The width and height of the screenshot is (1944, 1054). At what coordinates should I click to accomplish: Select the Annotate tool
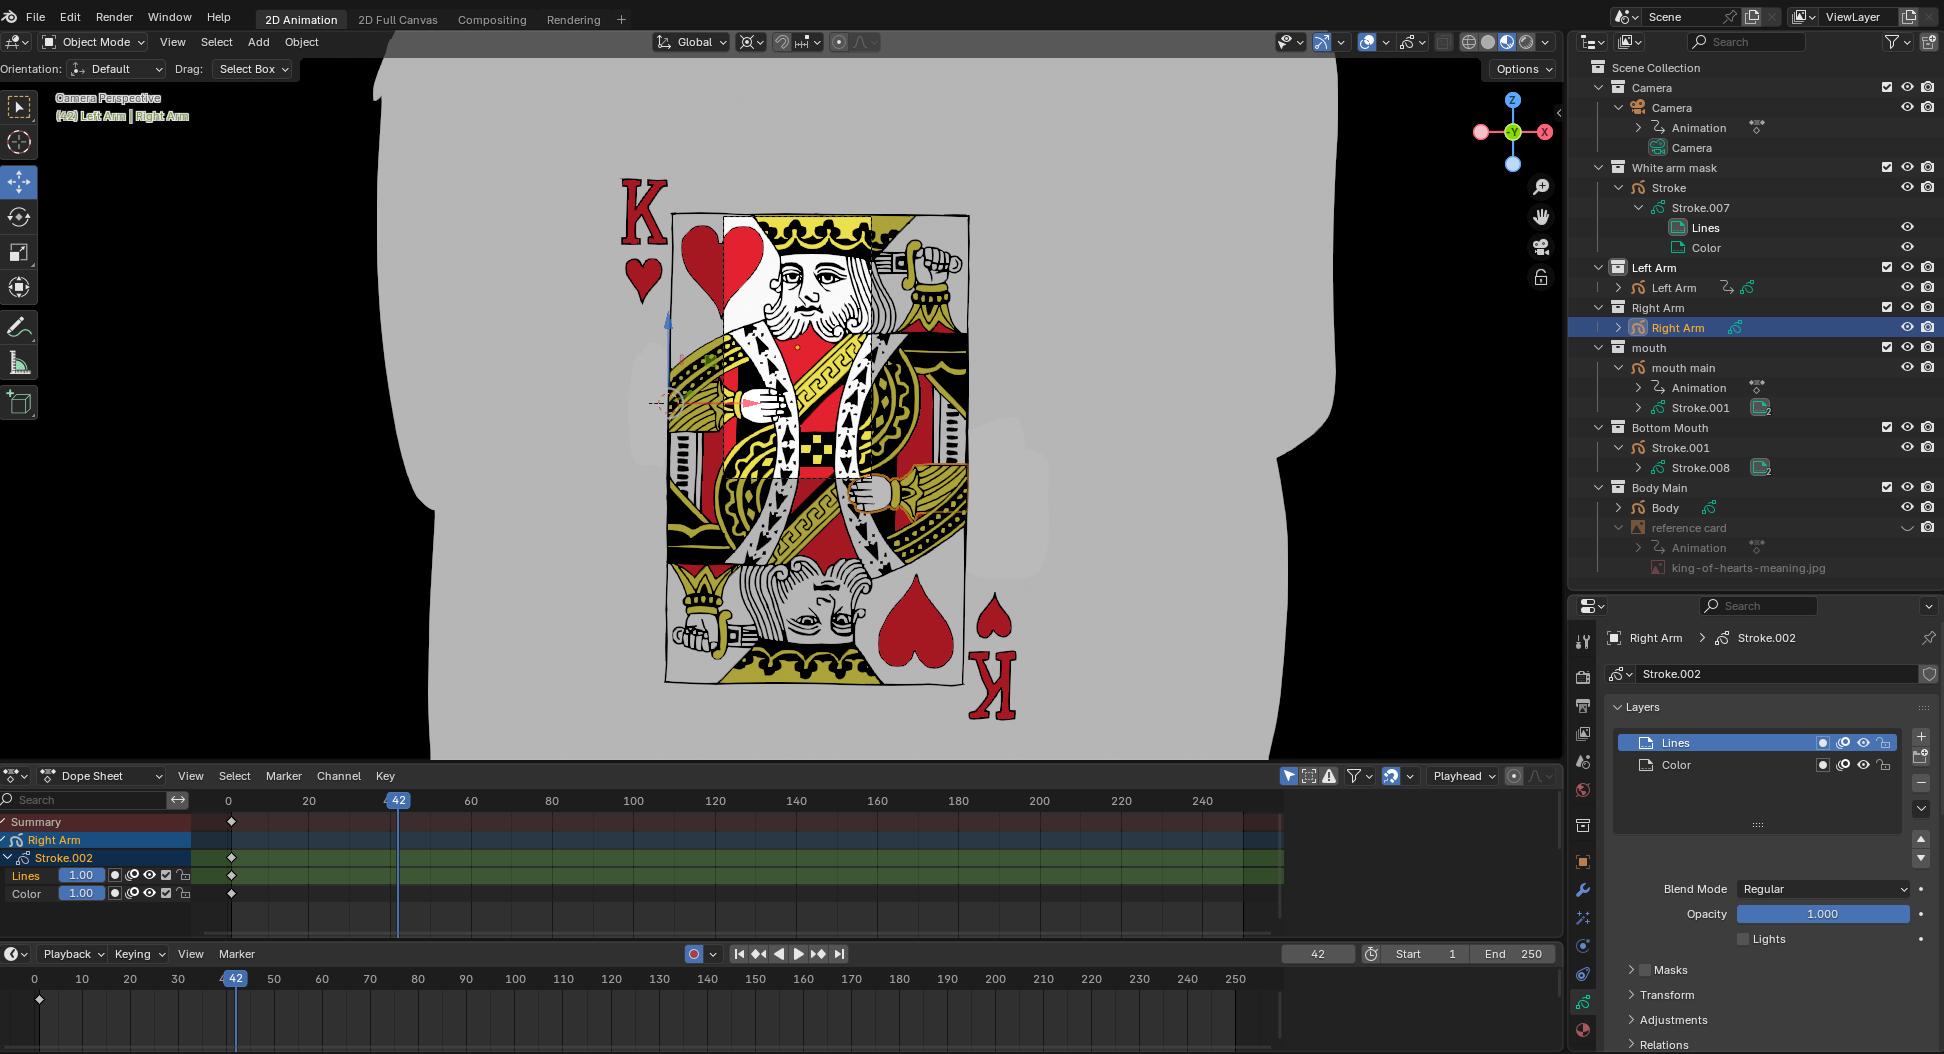click(x=19, y=327)
